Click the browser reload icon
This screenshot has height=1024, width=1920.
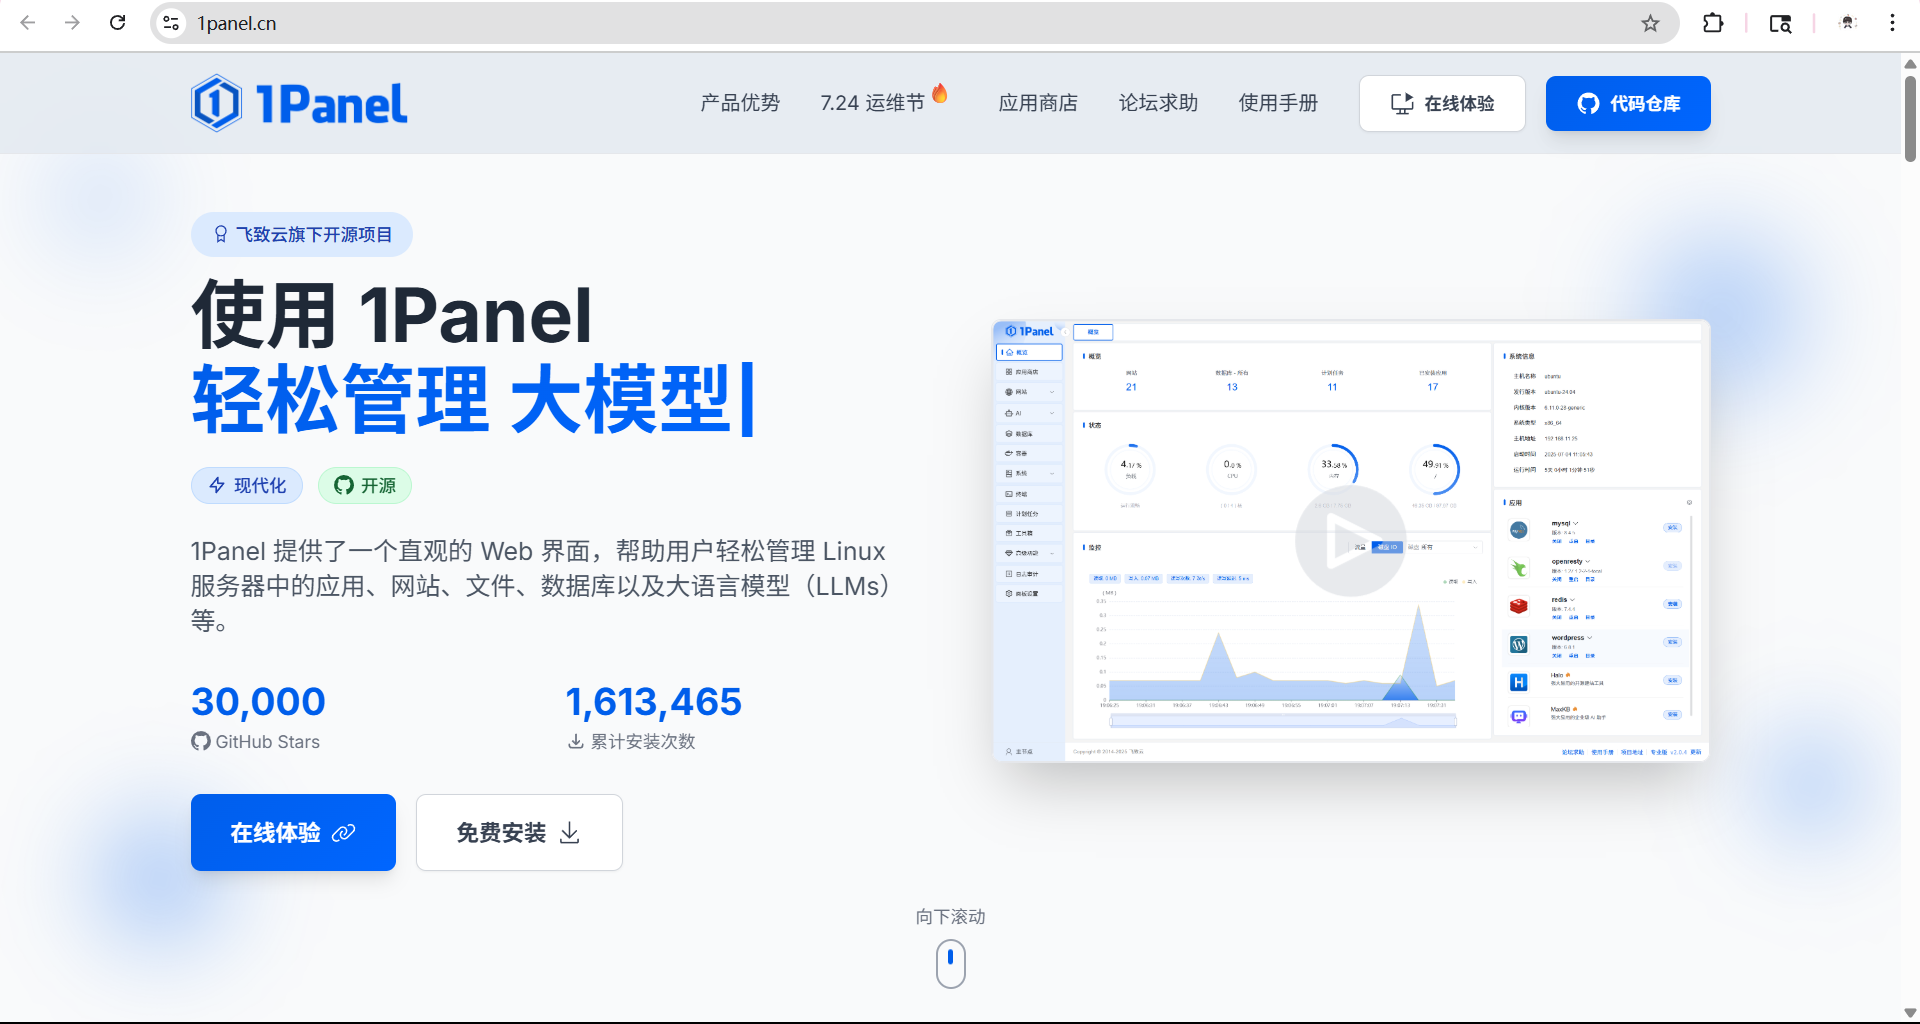[117, 23]
